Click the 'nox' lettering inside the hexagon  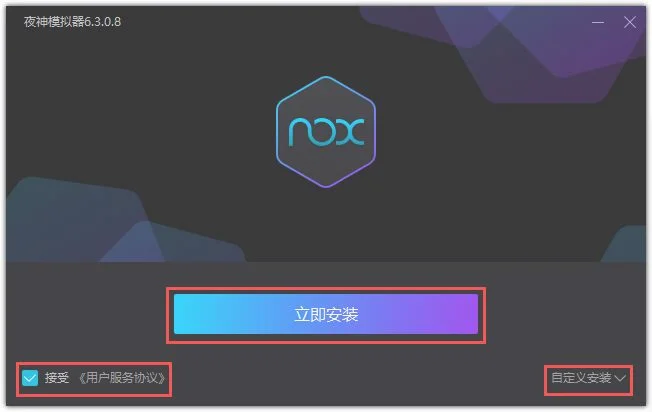click(x=327, y=132)
